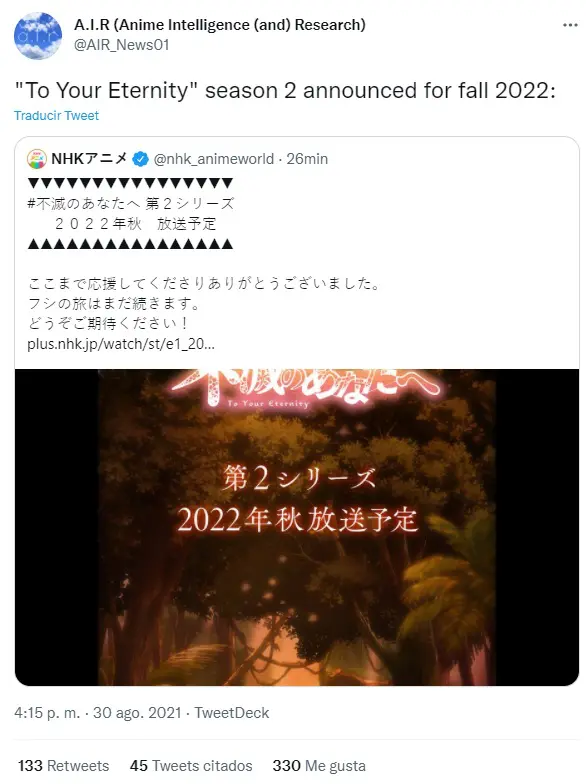Image resolution: width=586 pixels, height=784 pixels.
Task: Open the A.I.R profile avatar
Action: pos(38,36)
